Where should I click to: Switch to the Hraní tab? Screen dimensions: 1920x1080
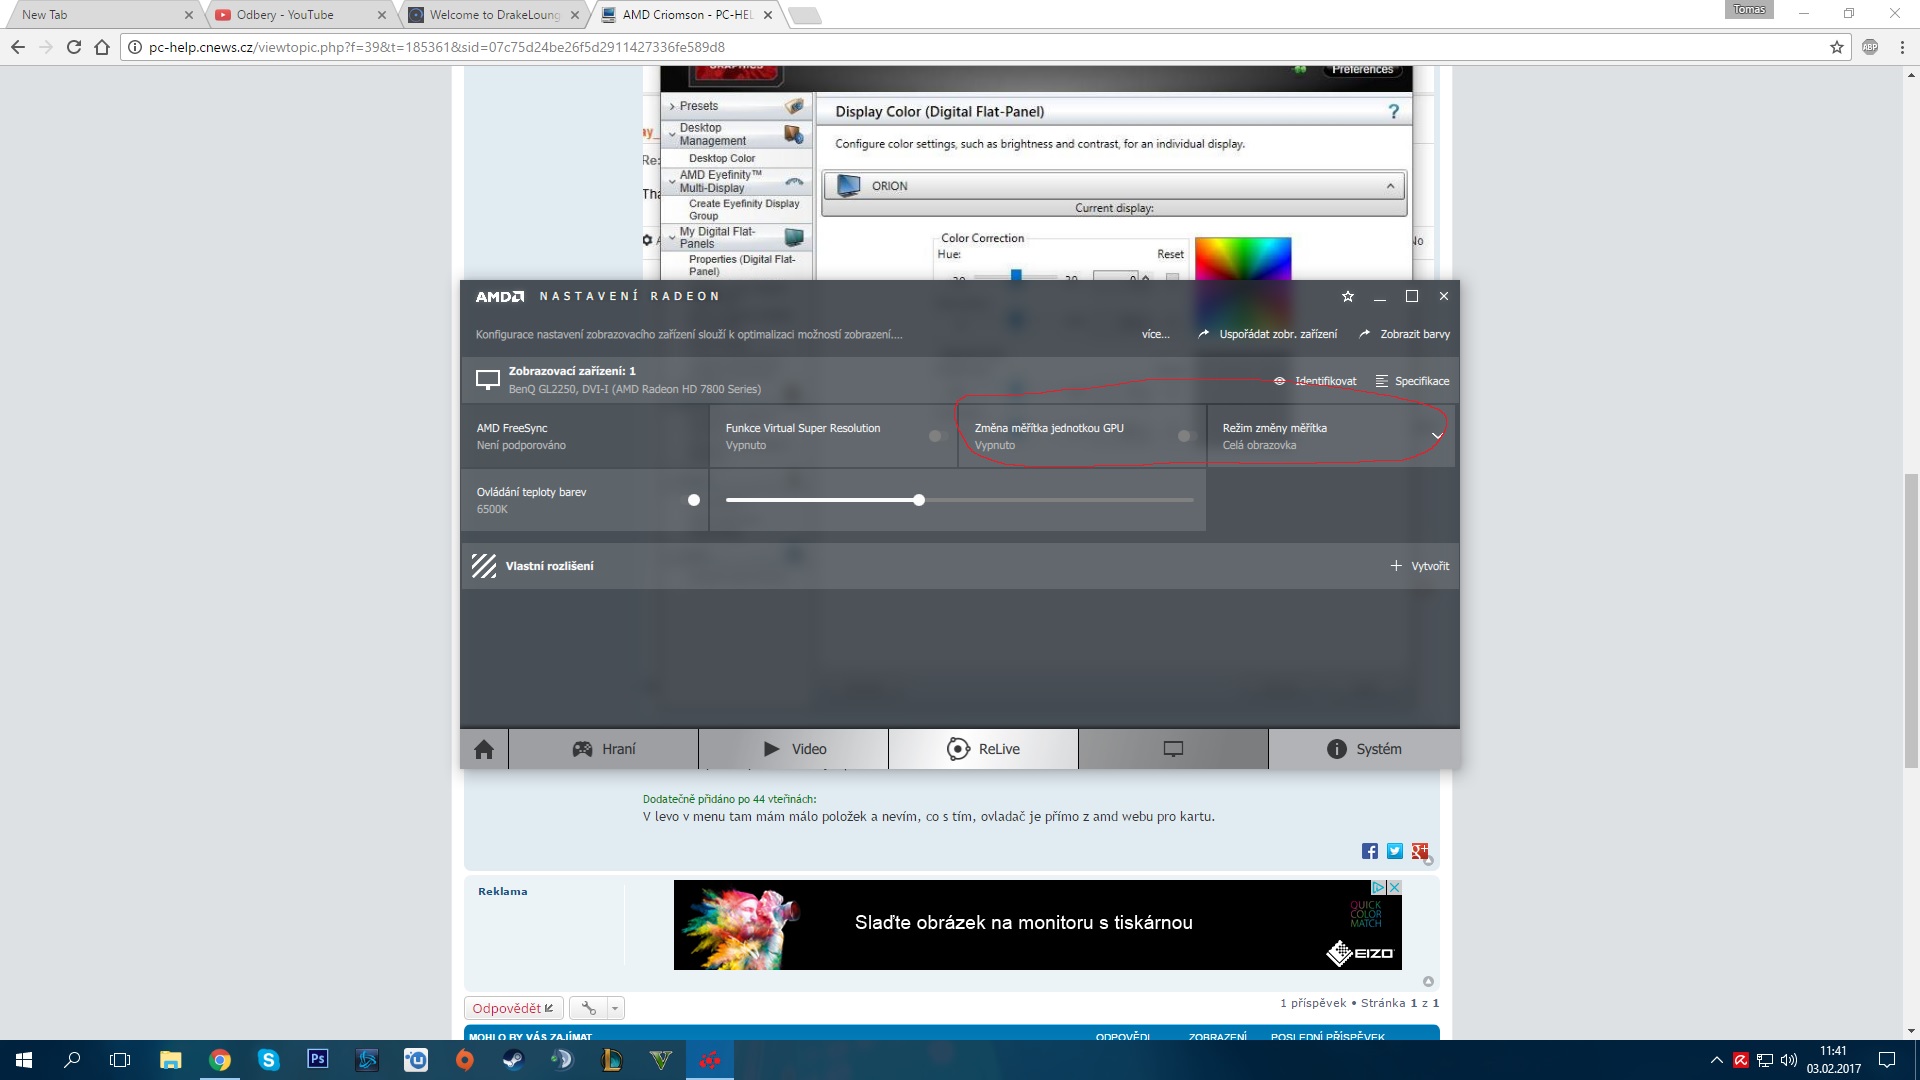(603, 749)
